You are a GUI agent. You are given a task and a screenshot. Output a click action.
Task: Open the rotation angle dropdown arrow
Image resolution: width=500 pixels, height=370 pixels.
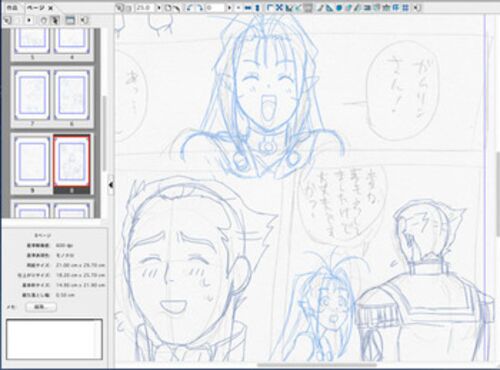pyautogui.click(x=229, y=8)
